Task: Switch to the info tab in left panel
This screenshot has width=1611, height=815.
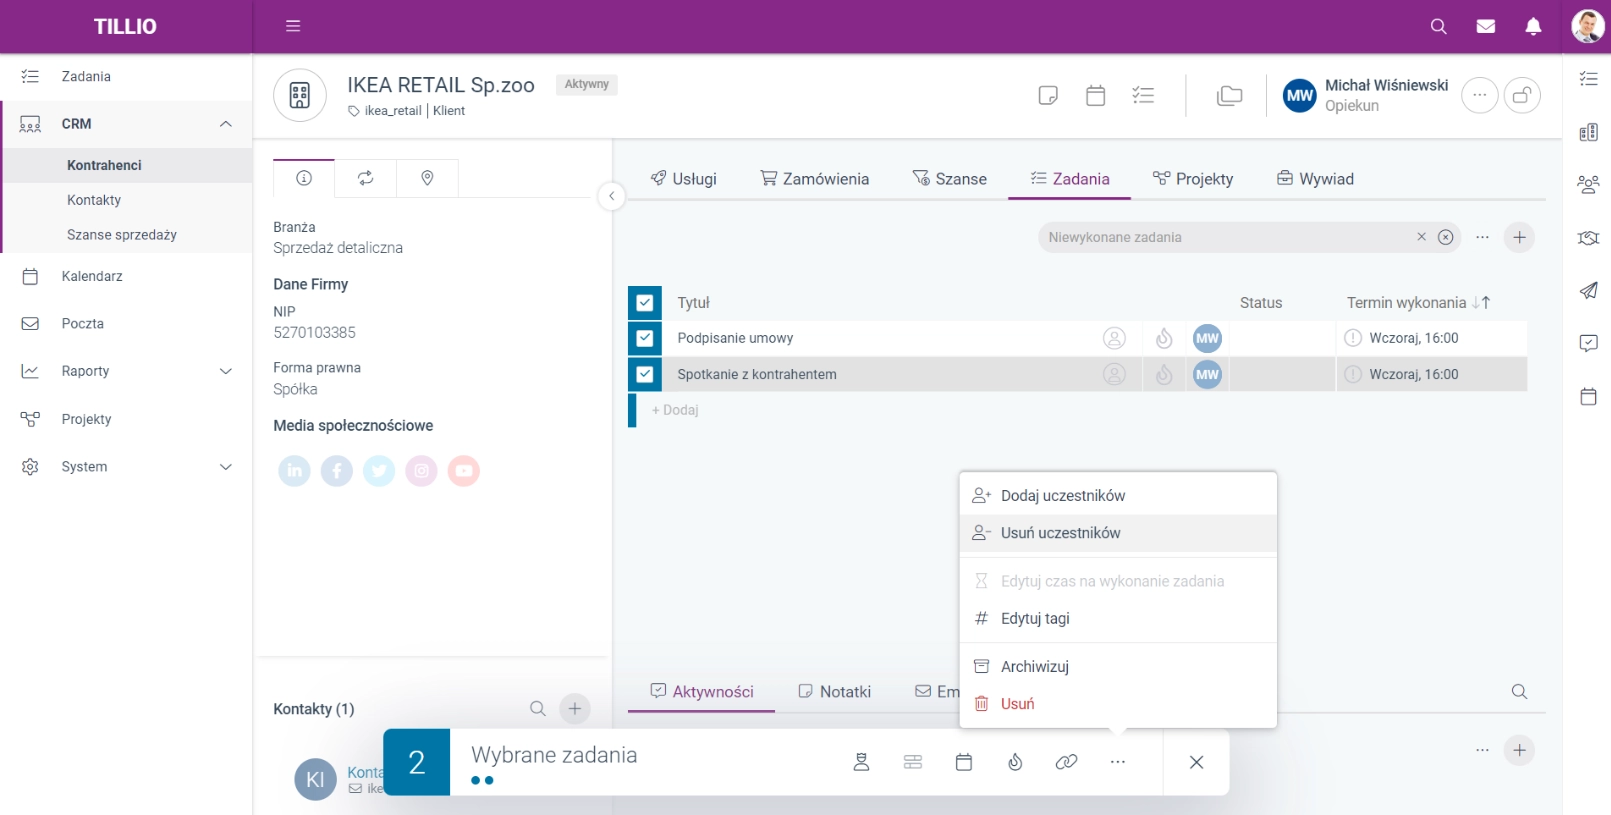Action: tap(304, 178)
